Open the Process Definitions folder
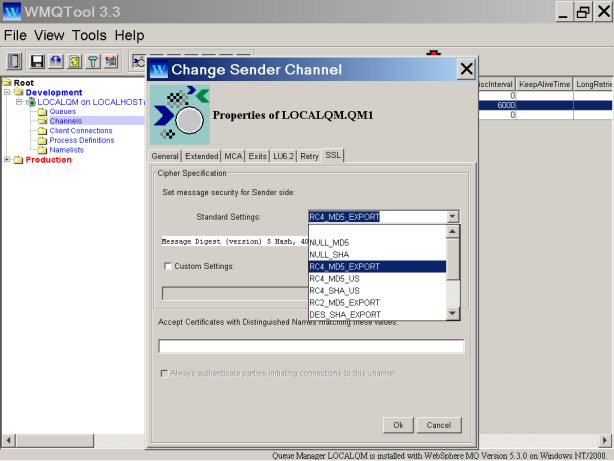 pyautogui.click(x=81, y=140)
